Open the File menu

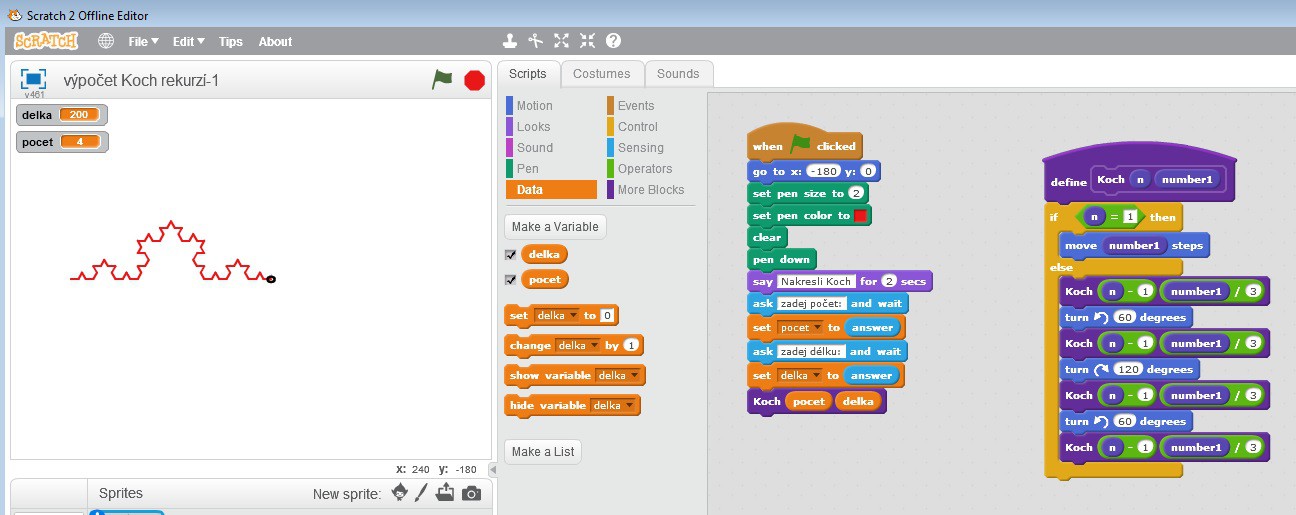(143, 42)
